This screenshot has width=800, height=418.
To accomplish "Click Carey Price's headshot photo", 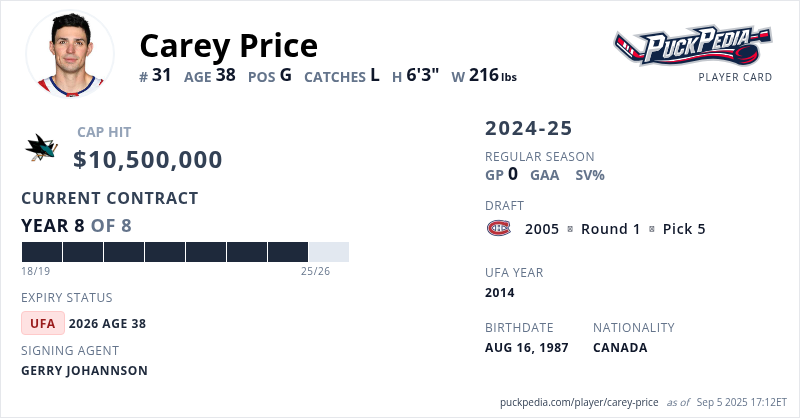I will coord(69,56).
